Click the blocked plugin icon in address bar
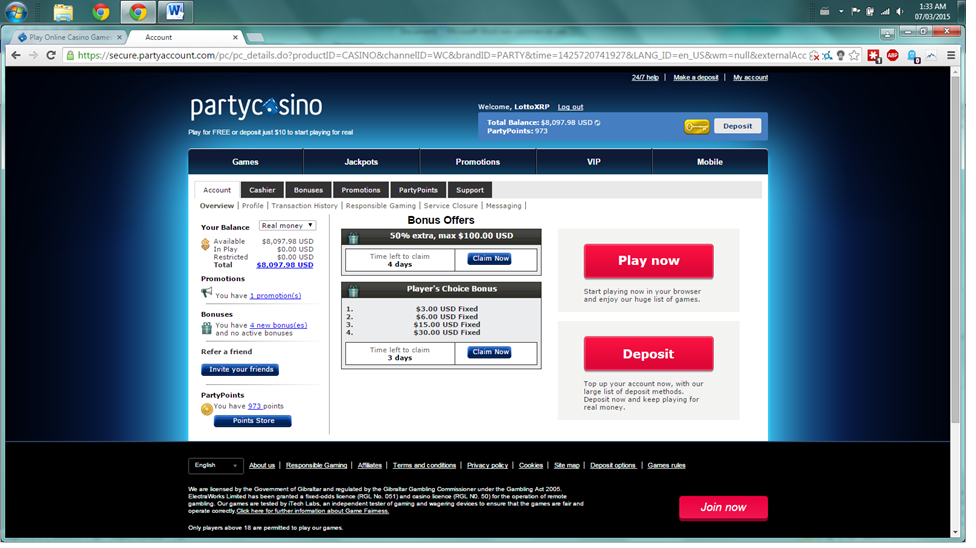The image size is (976, 548). tap(814, 56)
